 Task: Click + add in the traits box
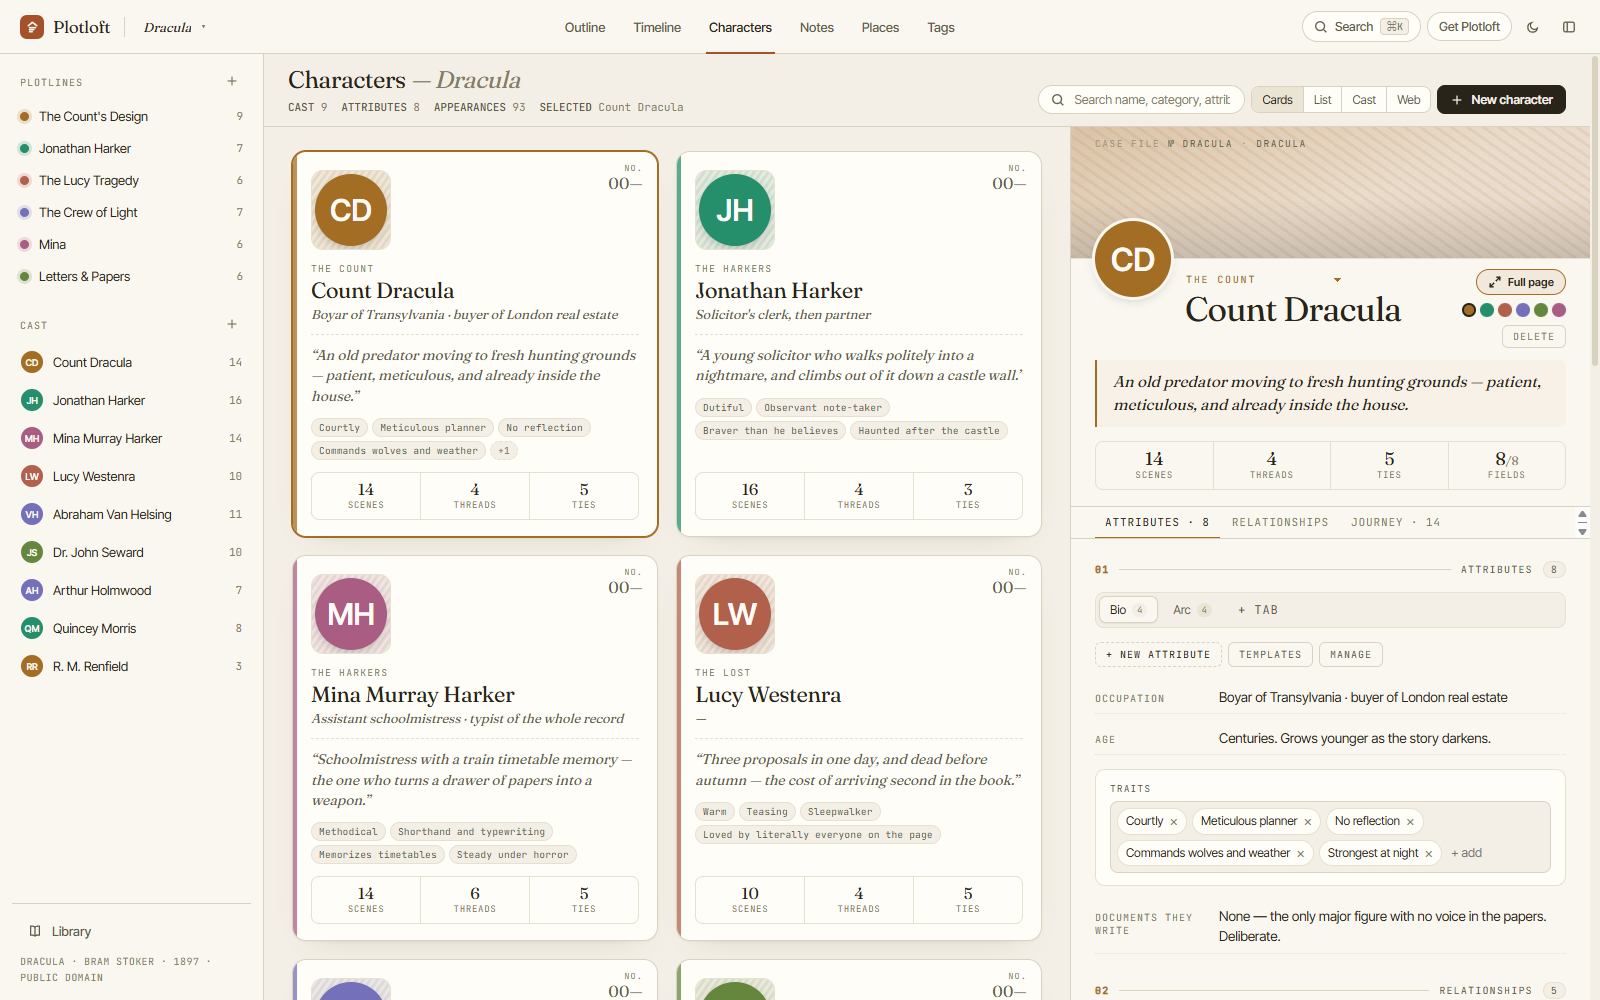(1466, 853)
